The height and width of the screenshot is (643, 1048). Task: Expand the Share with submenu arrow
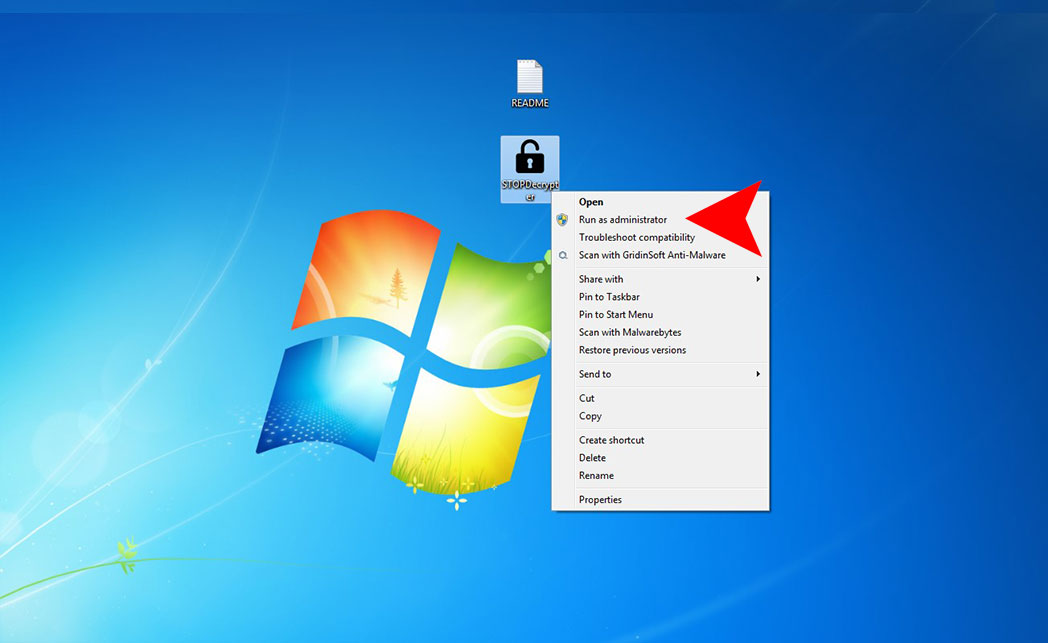coord(758,279)
